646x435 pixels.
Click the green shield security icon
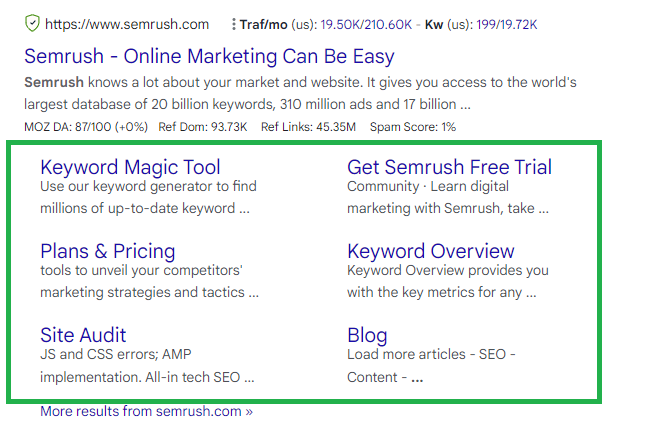32,23
